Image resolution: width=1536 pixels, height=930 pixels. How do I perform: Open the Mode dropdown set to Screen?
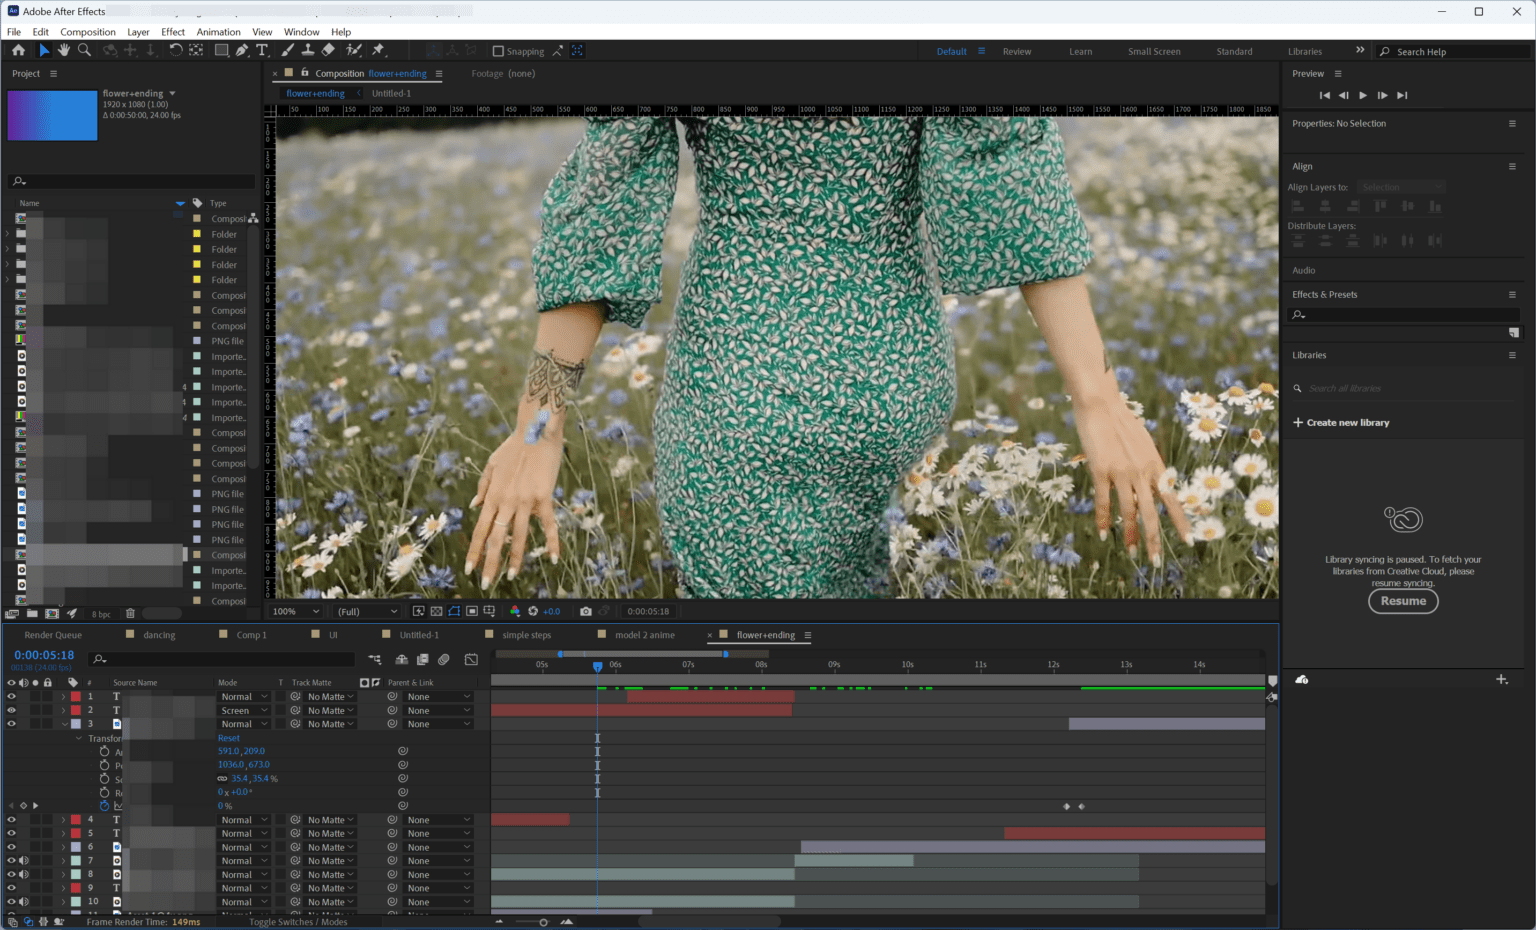coord(243,710)
